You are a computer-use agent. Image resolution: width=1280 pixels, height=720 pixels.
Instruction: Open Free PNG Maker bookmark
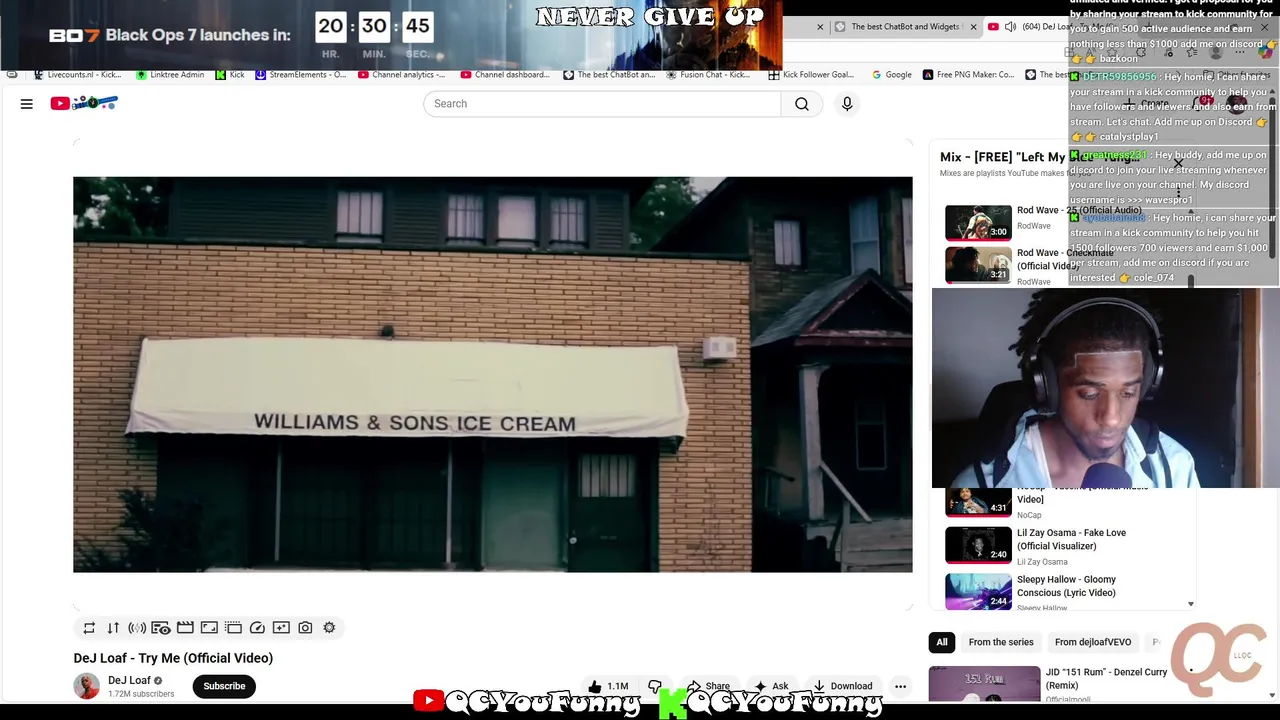[968, 75]
